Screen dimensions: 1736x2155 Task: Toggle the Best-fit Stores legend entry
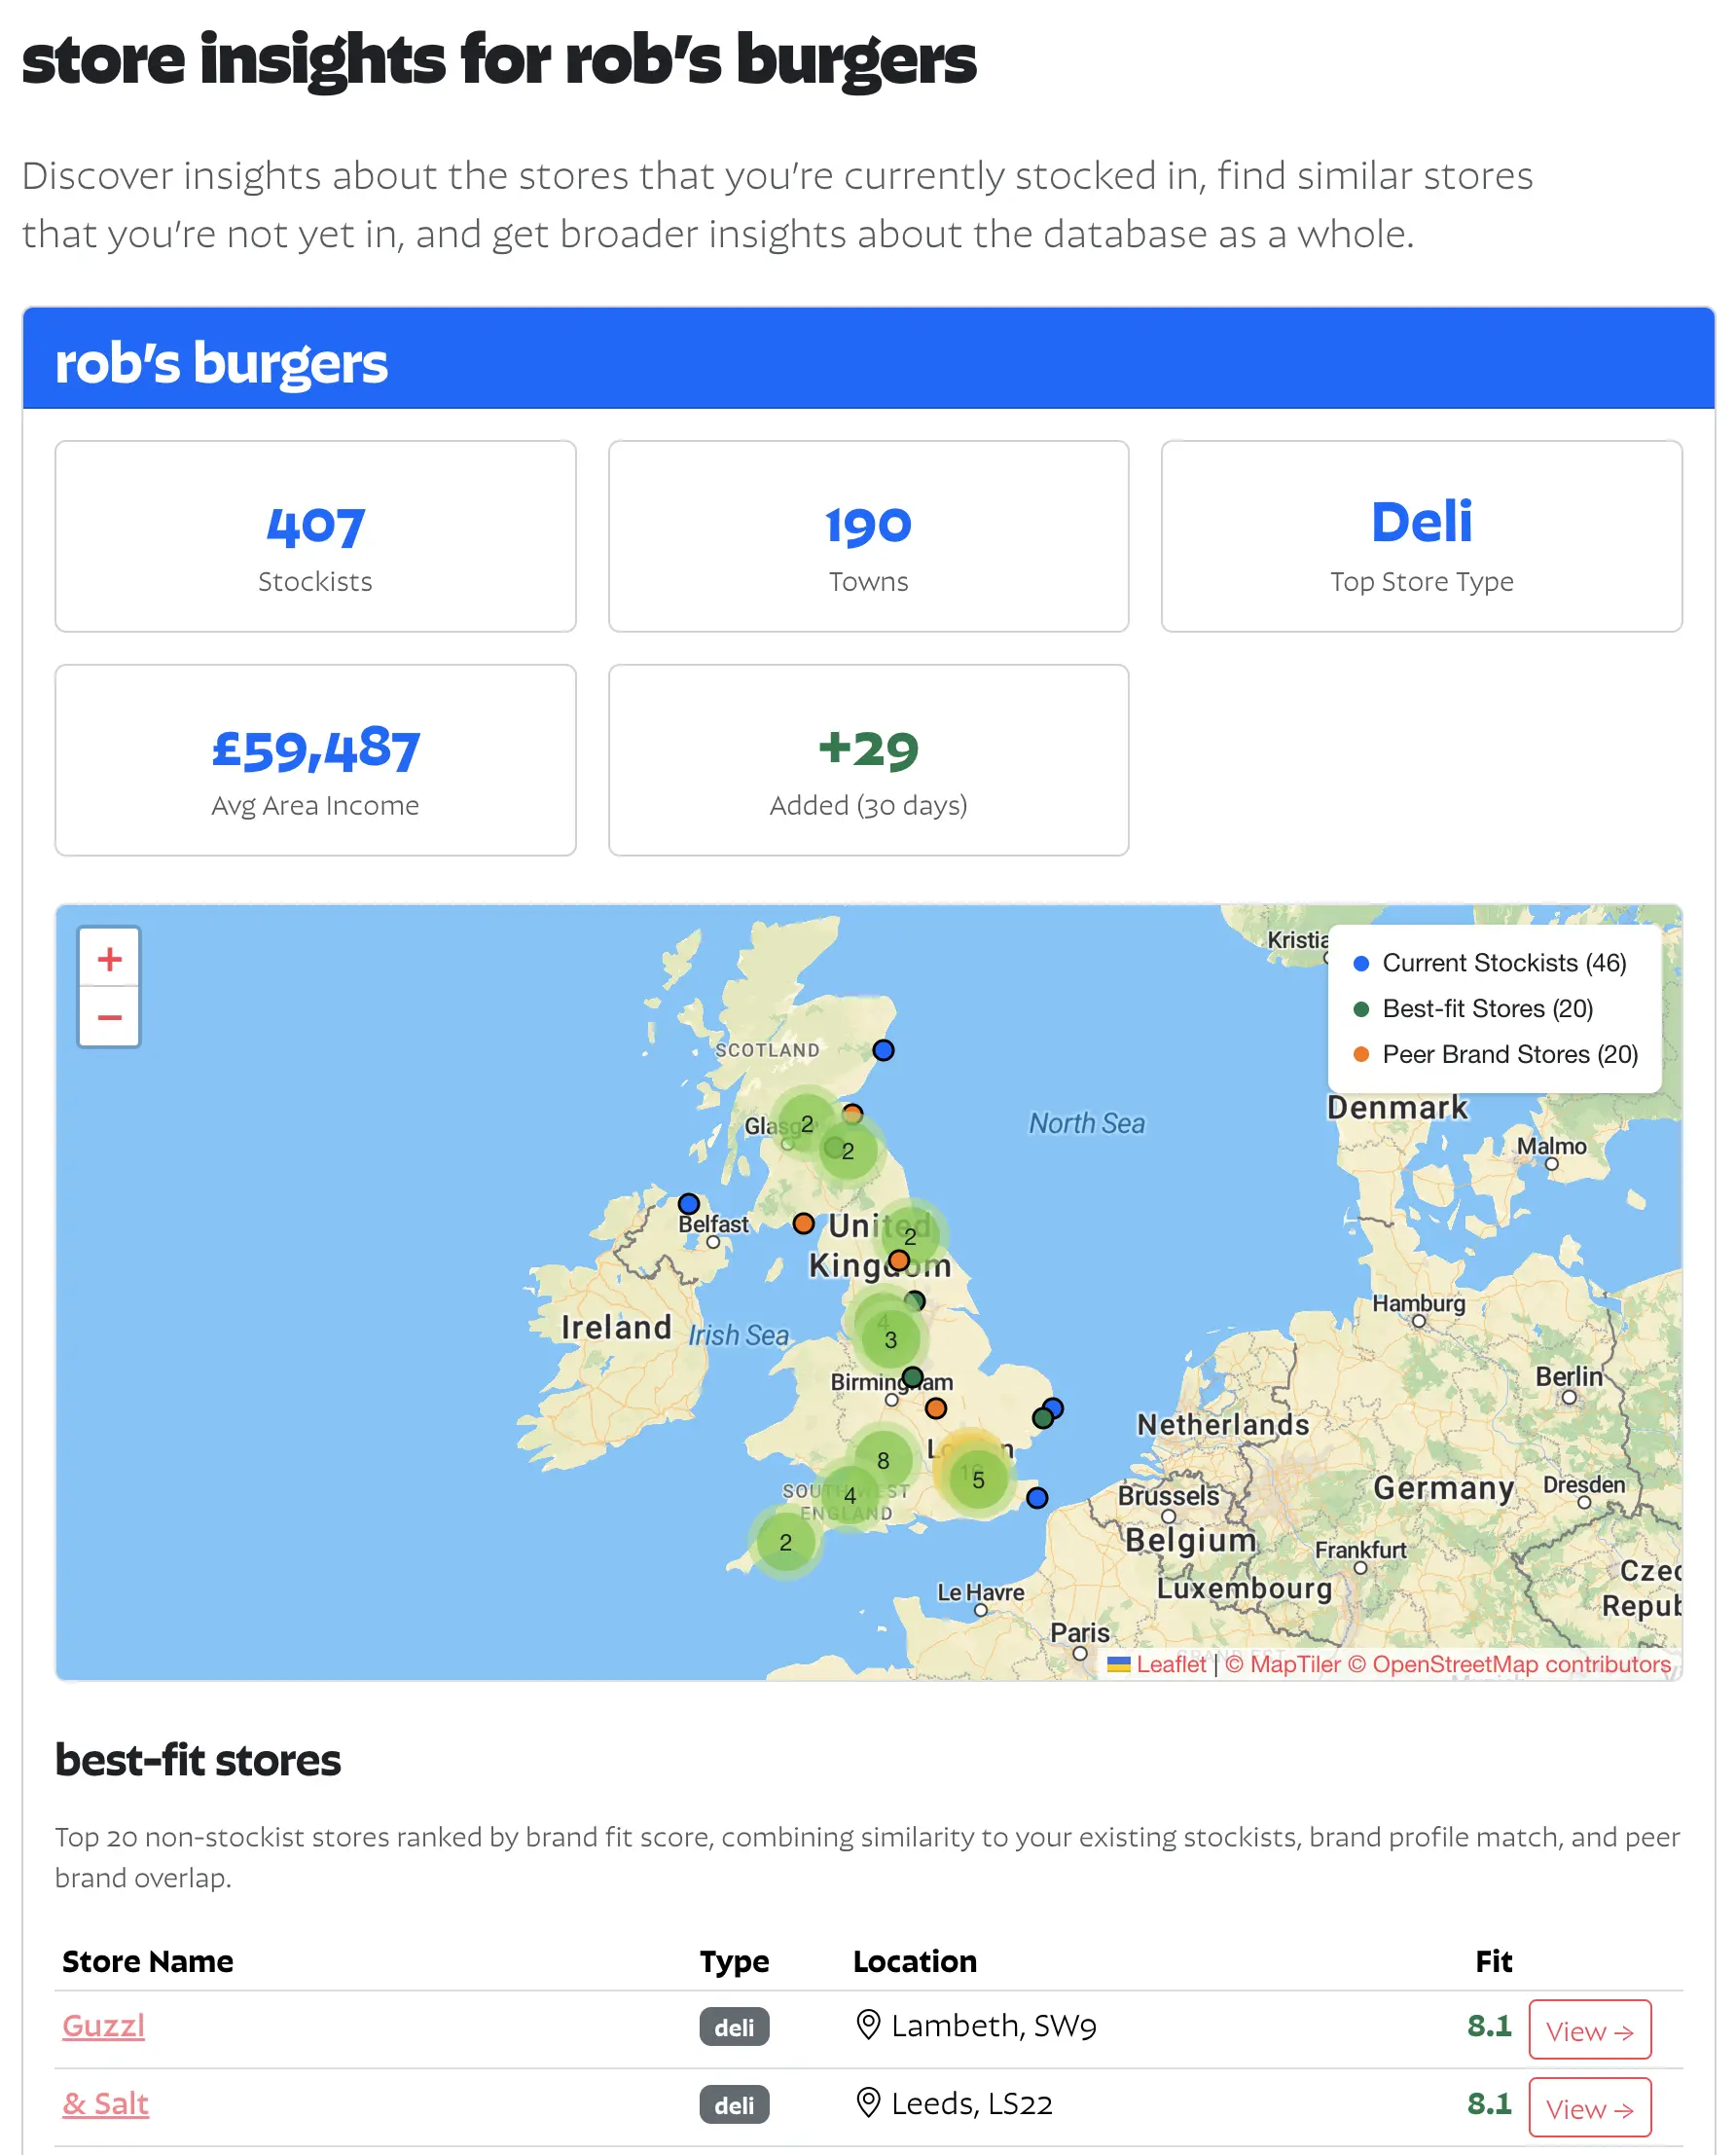pyautogui.click(x=1487, y=1009)
